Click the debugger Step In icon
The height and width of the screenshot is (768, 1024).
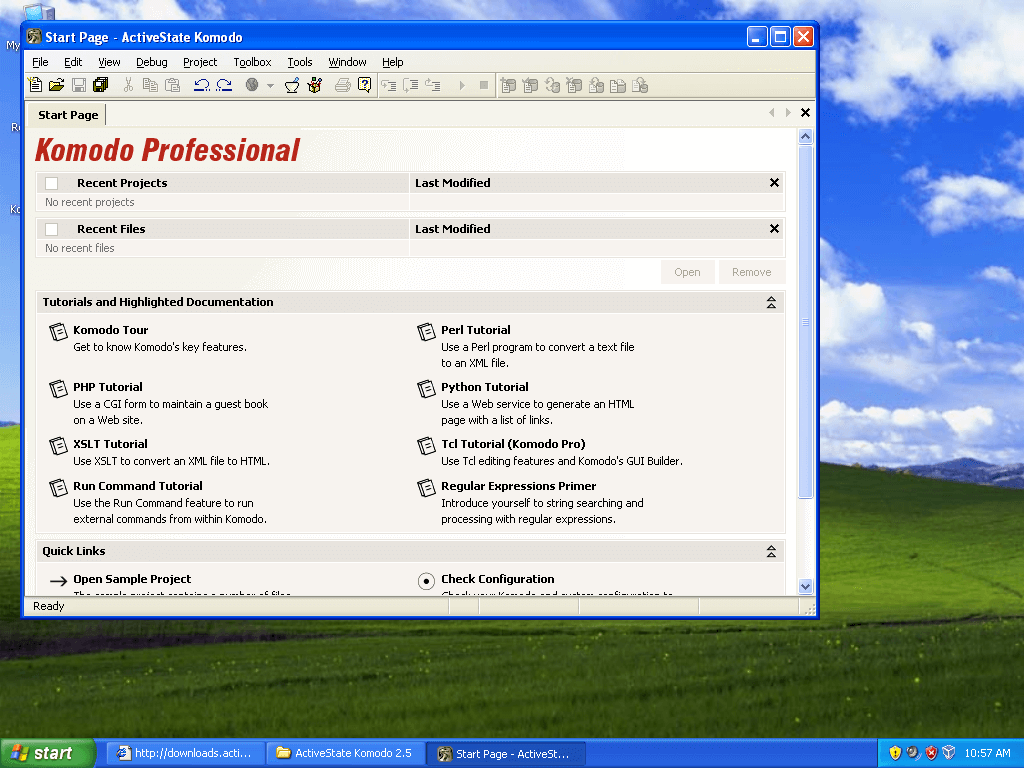pyautogui.click(x=389, y=85)
